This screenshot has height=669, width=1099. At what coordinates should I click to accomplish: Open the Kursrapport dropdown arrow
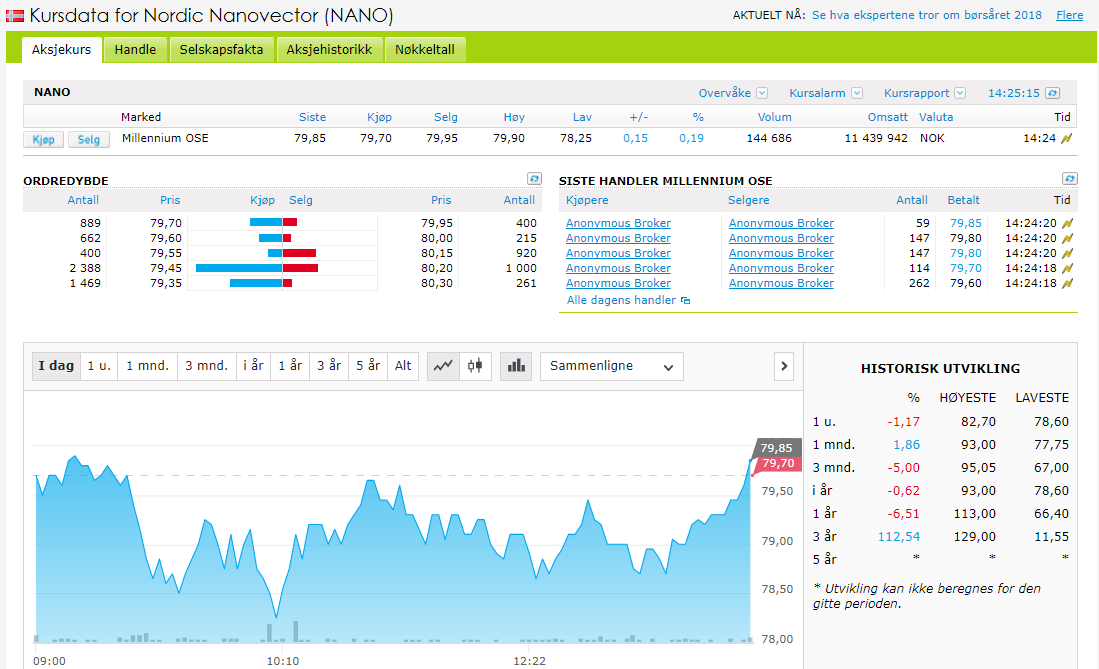click(x=960, y=93)
